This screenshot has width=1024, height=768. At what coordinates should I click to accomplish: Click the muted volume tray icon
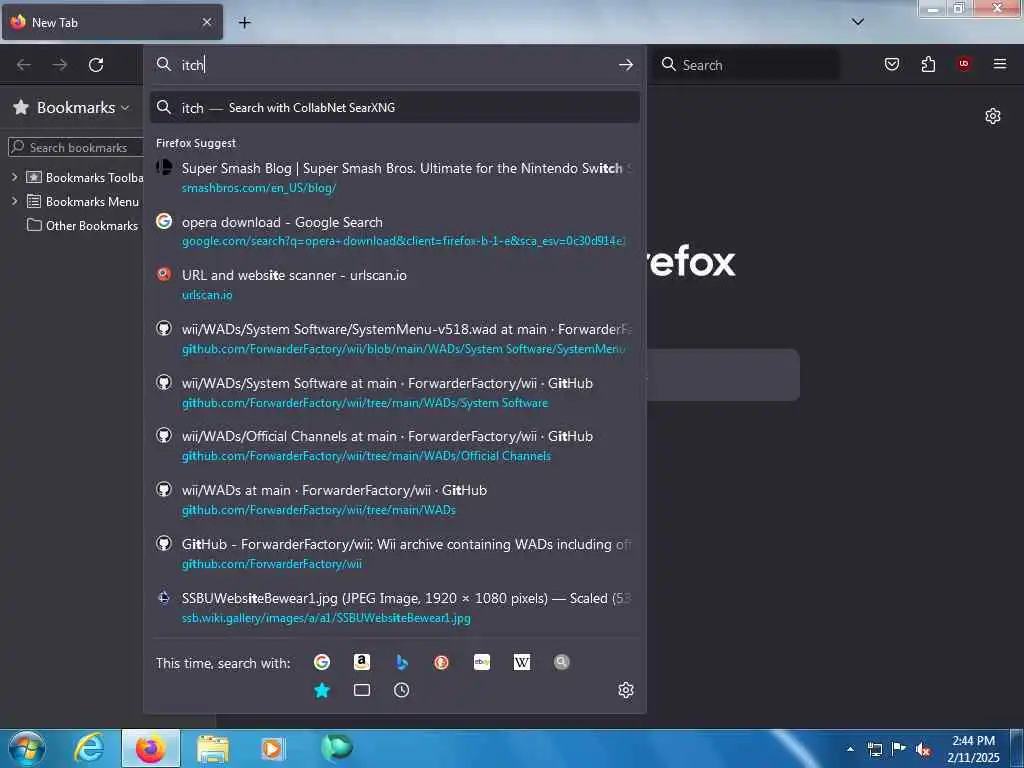coord(923,750)
